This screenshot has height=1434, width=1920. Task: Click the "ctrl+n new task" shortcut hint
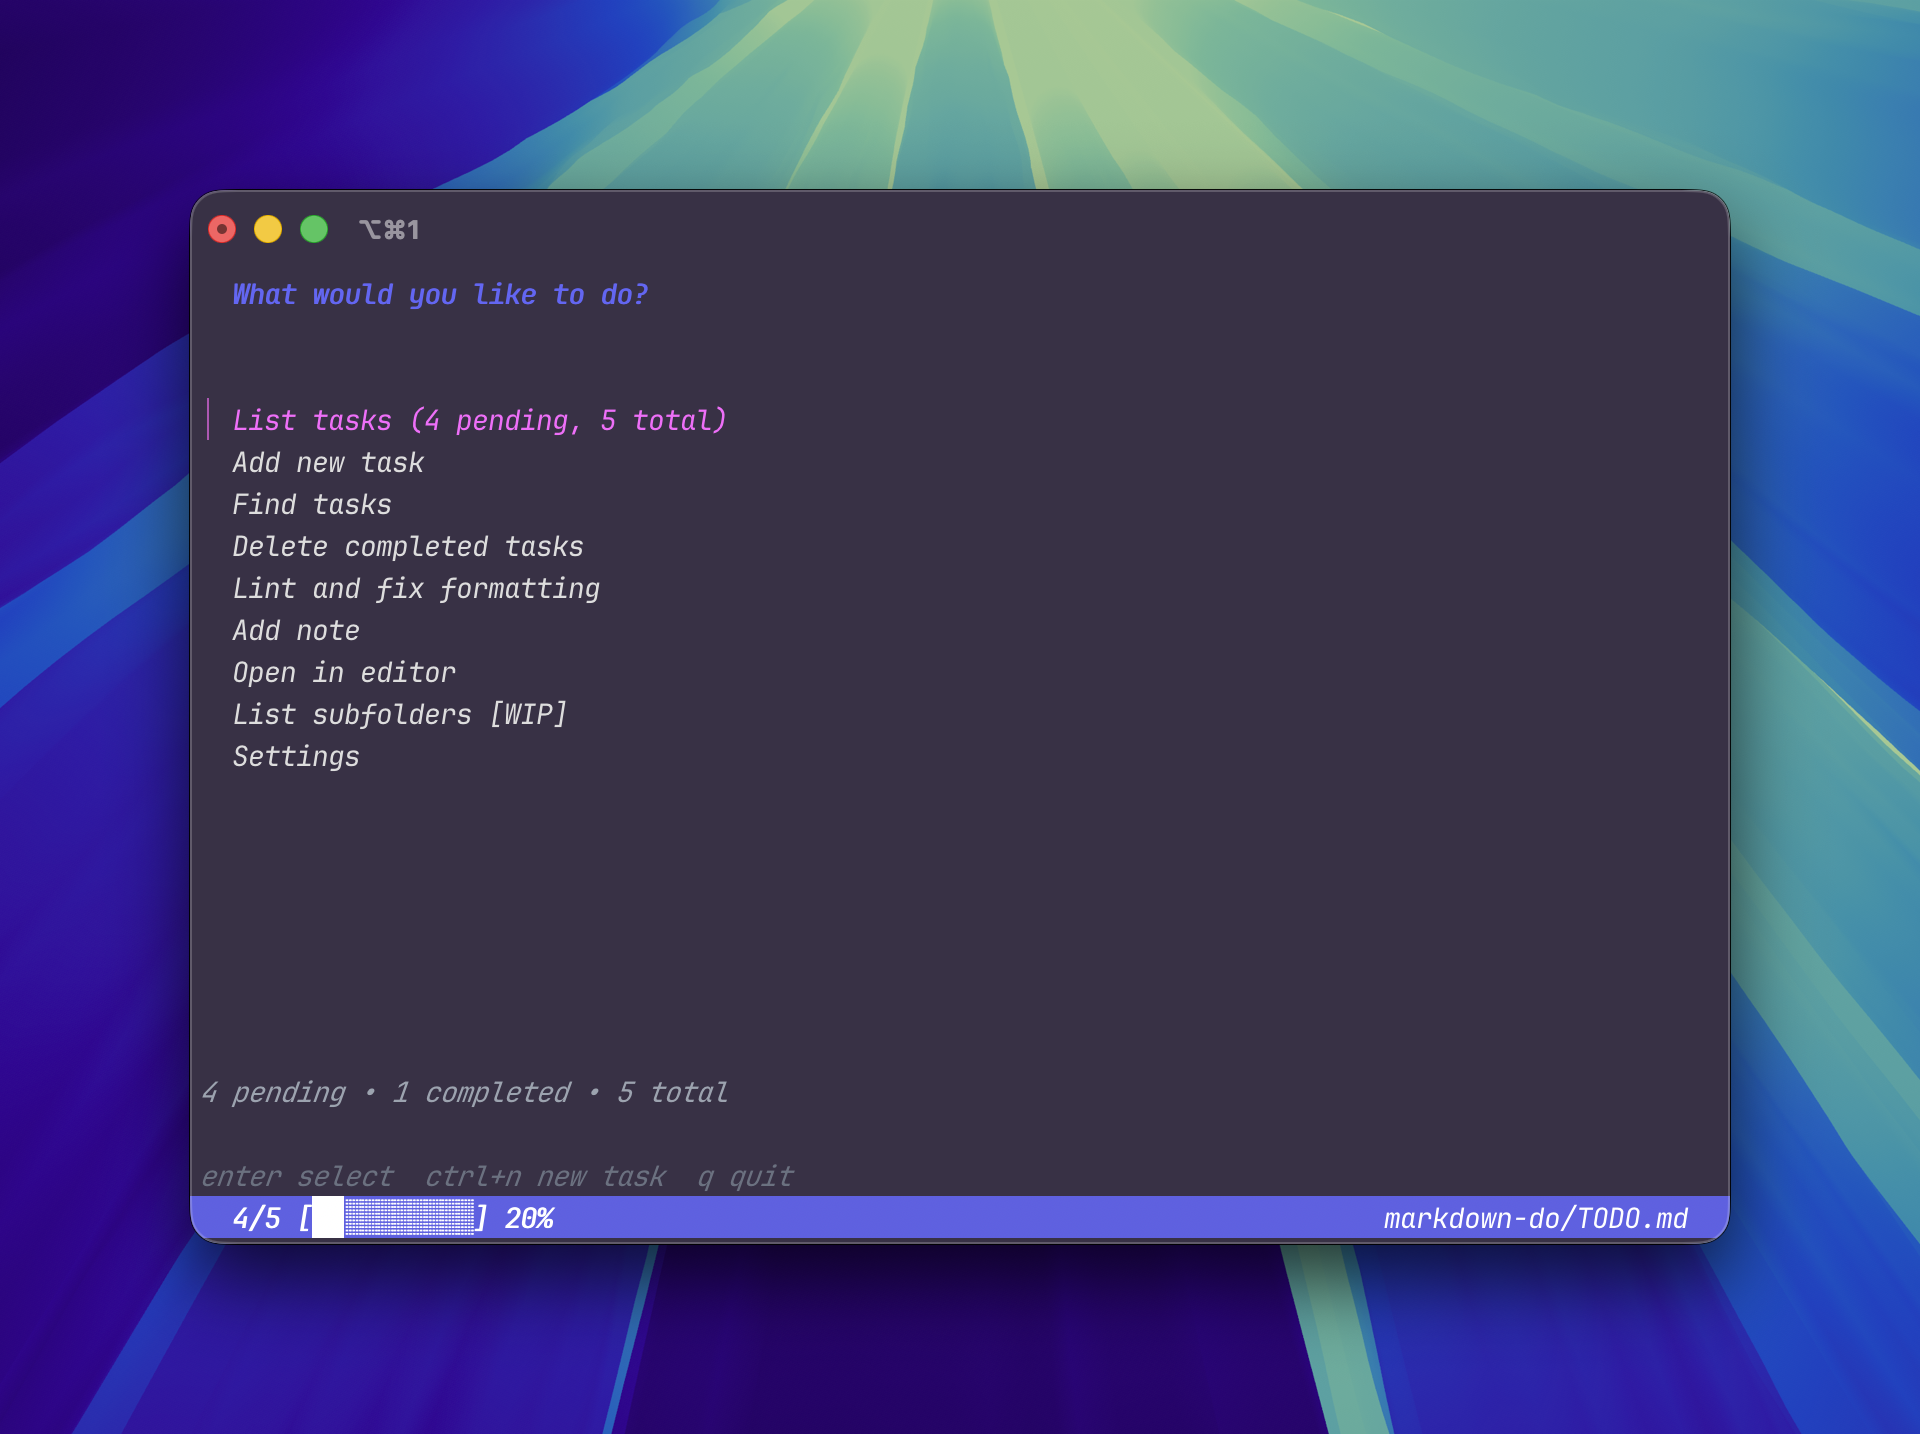(546, 1176)
